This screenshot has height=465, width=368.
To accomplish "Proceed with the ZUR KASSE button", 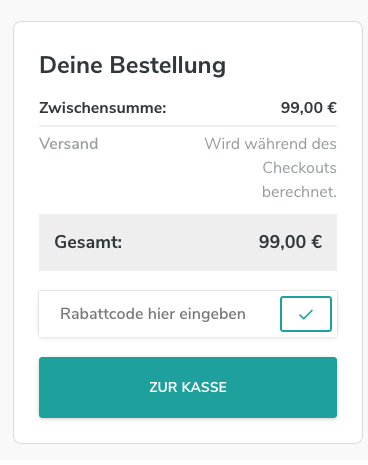I will click(188, 387).
